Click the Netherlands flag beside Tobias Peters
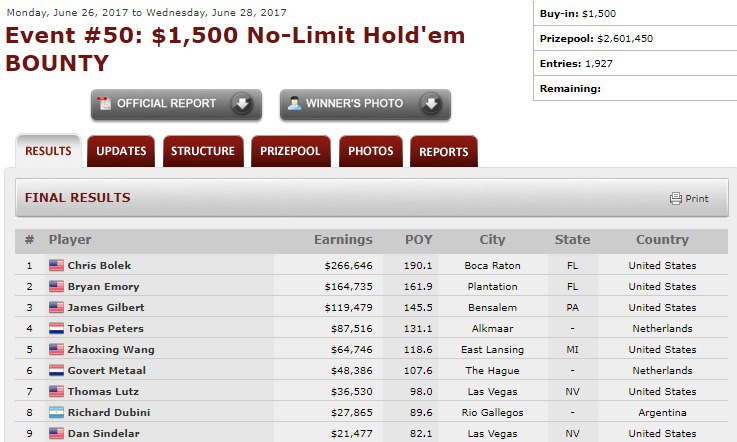The image size is (737, 442). coord(56,329)
